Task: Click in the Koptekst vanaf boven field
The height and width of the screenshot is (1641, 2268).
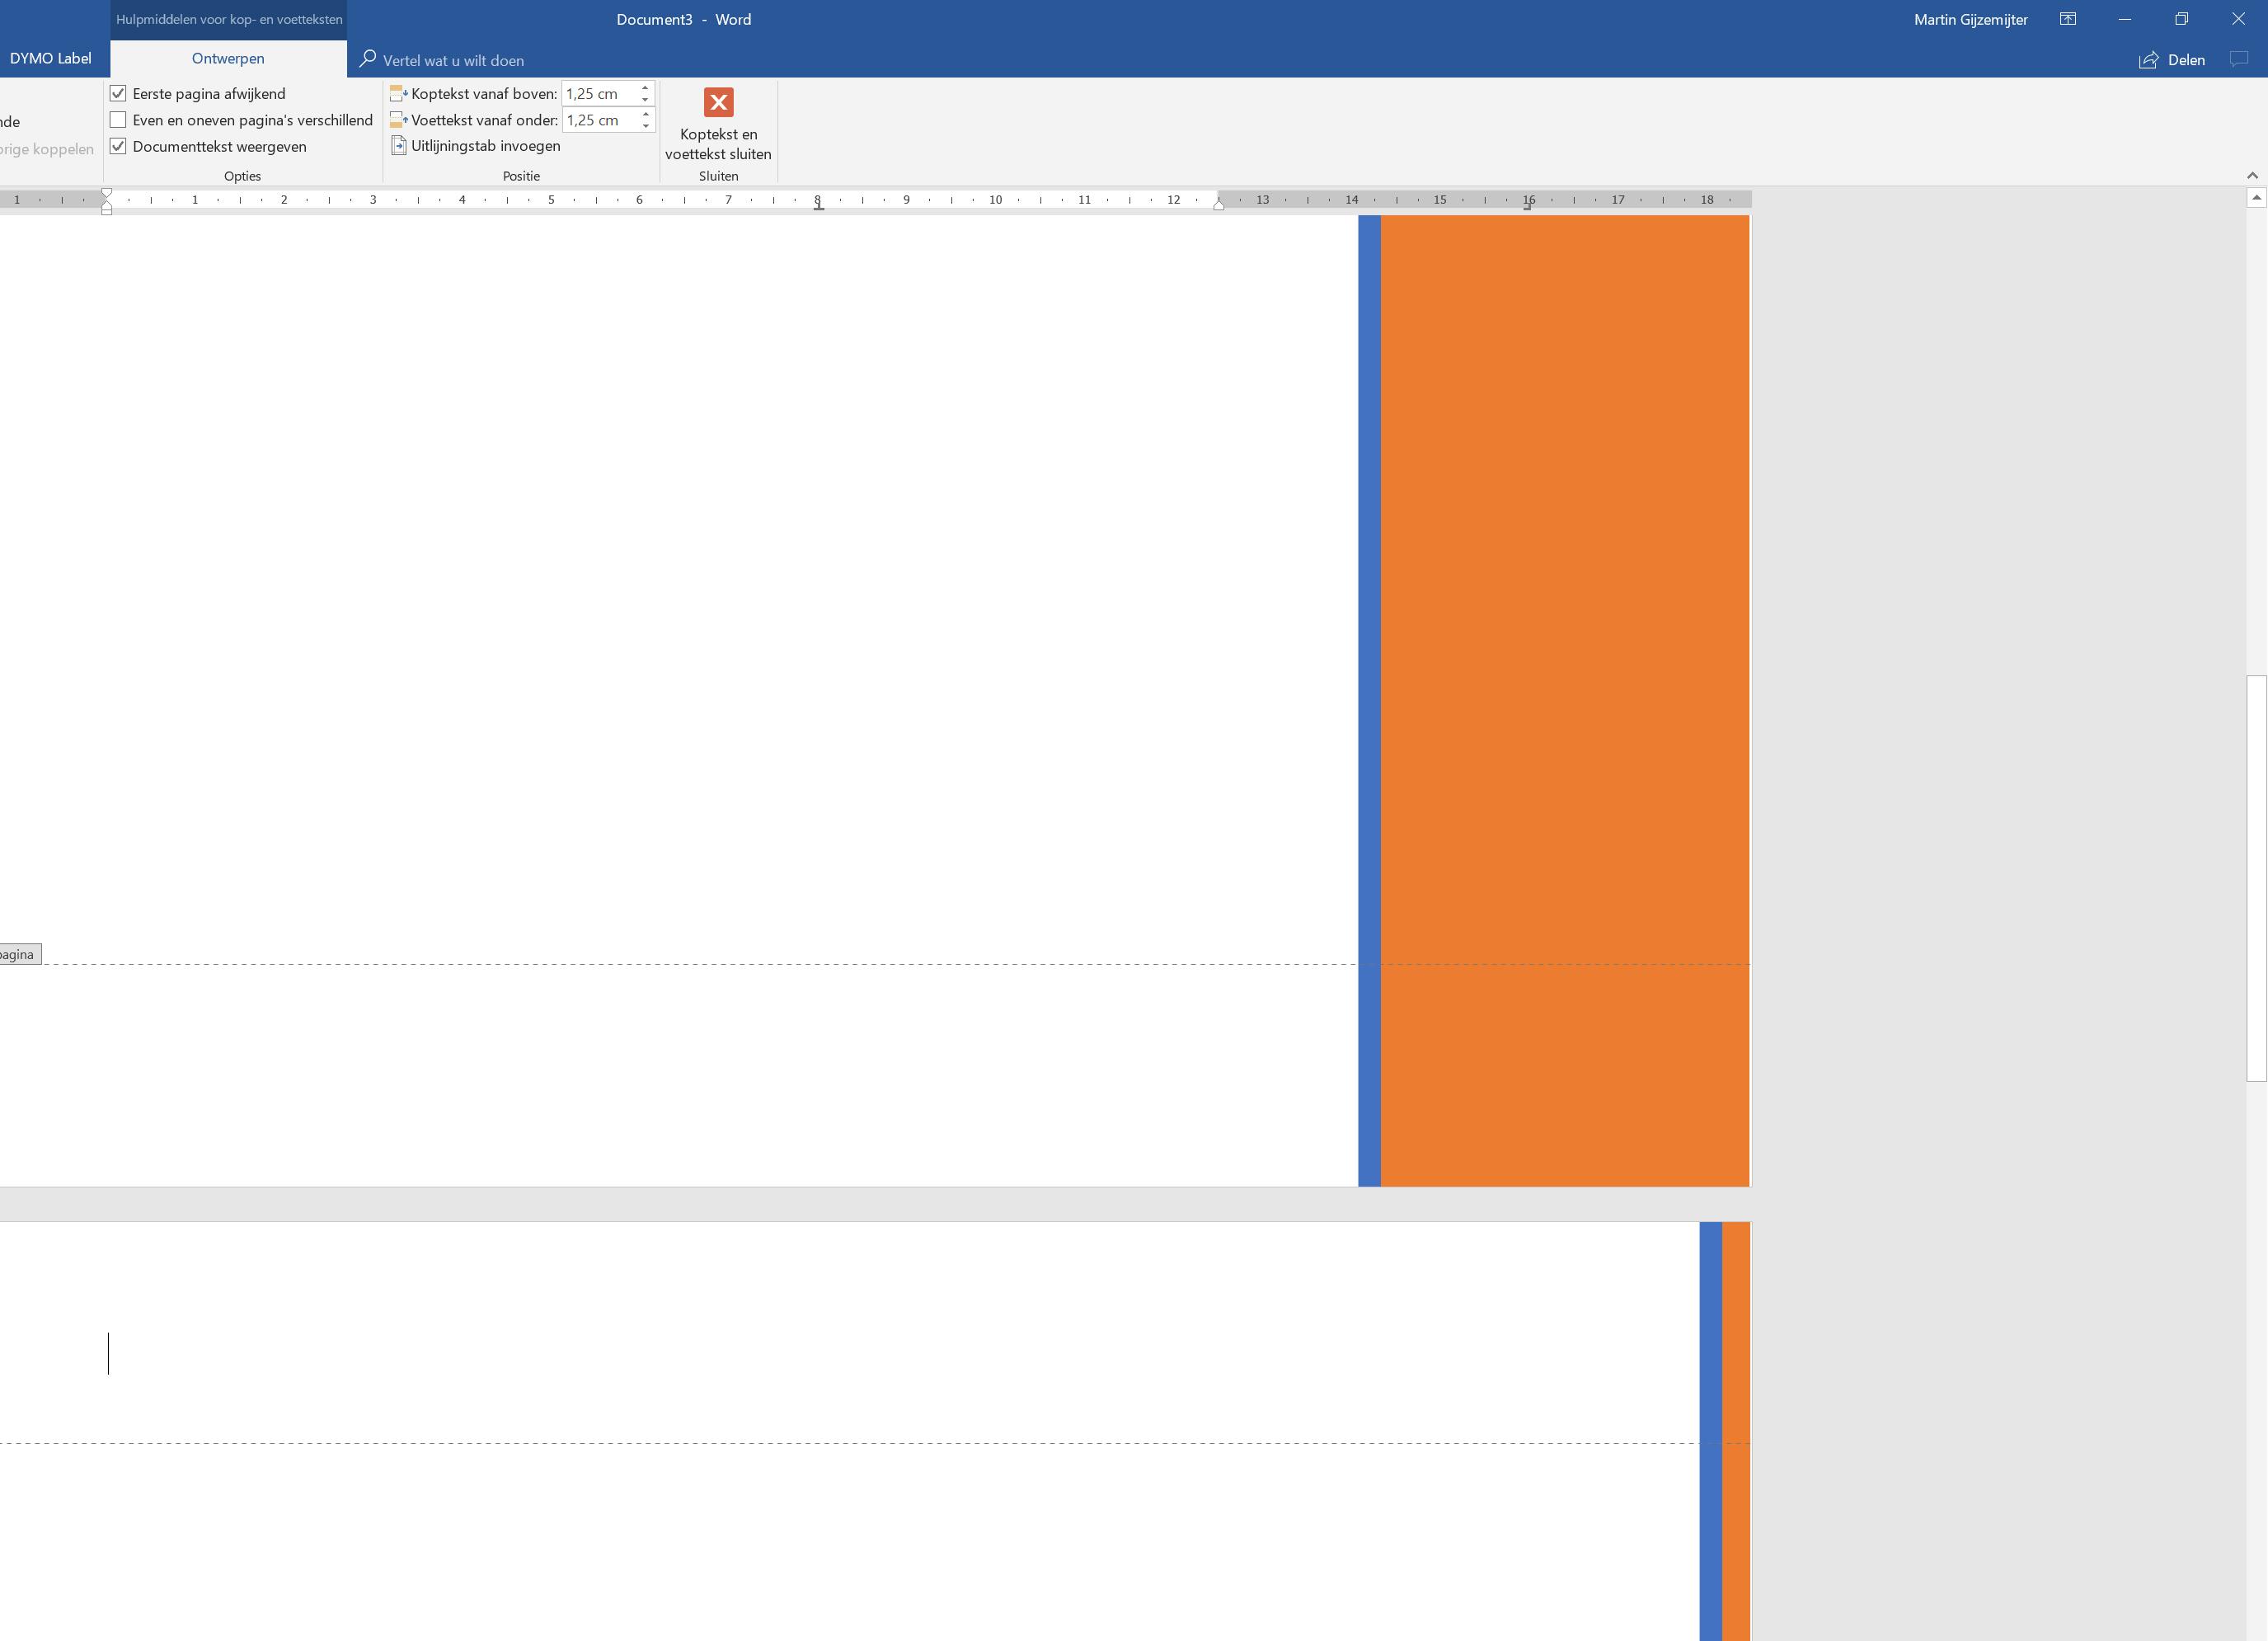Action: click(598, 93)
